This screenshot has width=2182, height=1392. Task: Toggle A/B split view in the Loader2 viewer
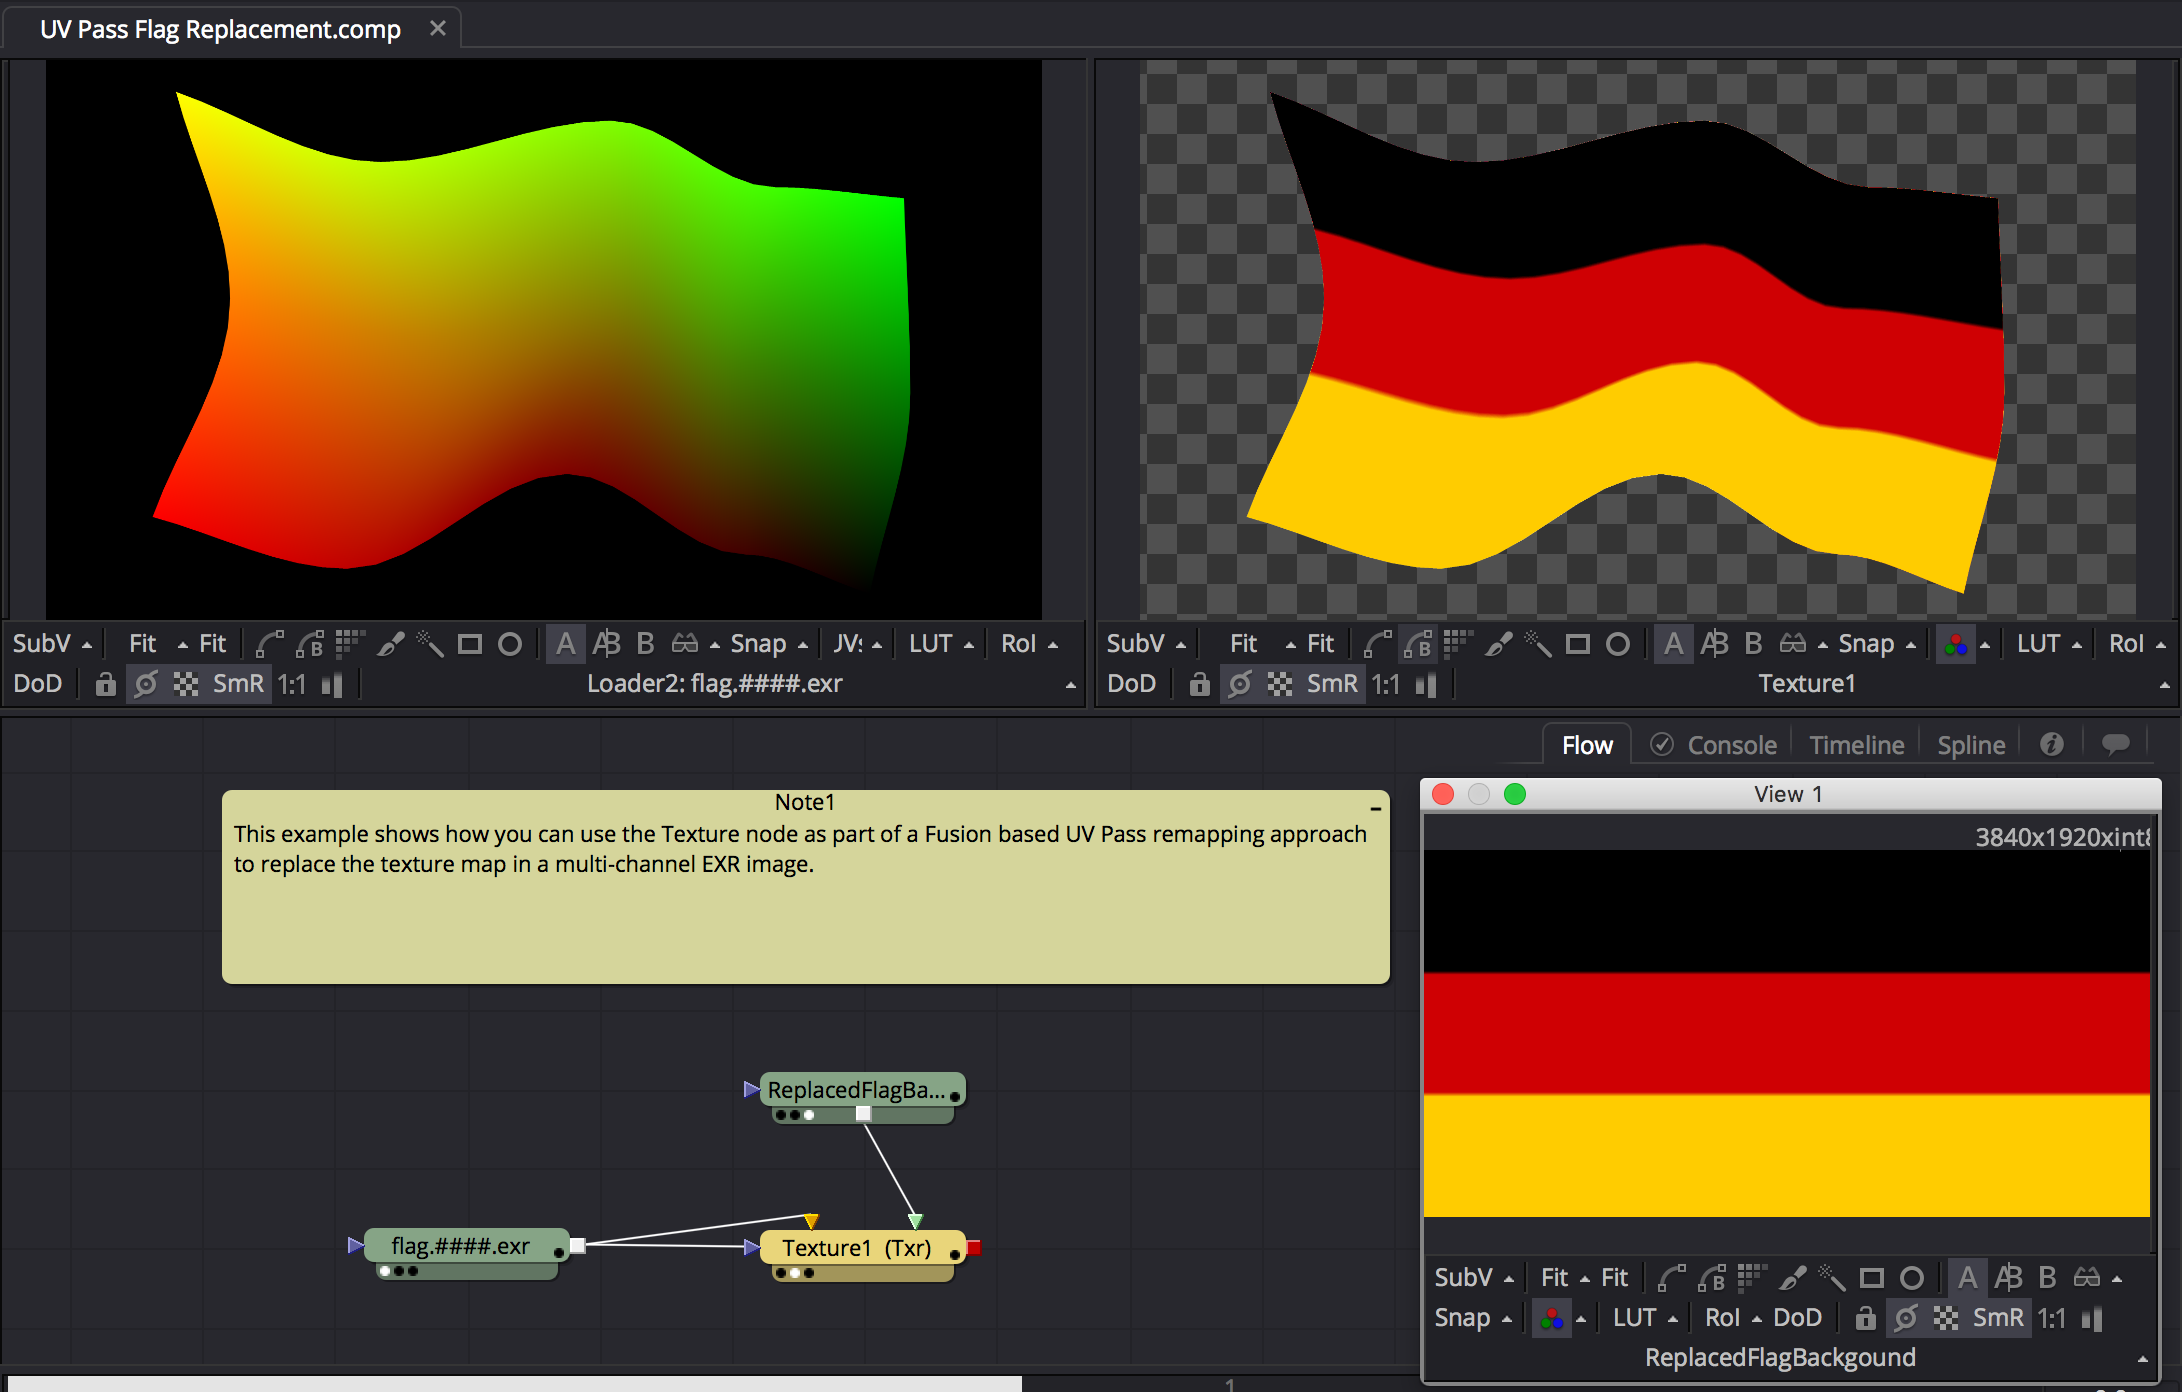click(606, 644)
